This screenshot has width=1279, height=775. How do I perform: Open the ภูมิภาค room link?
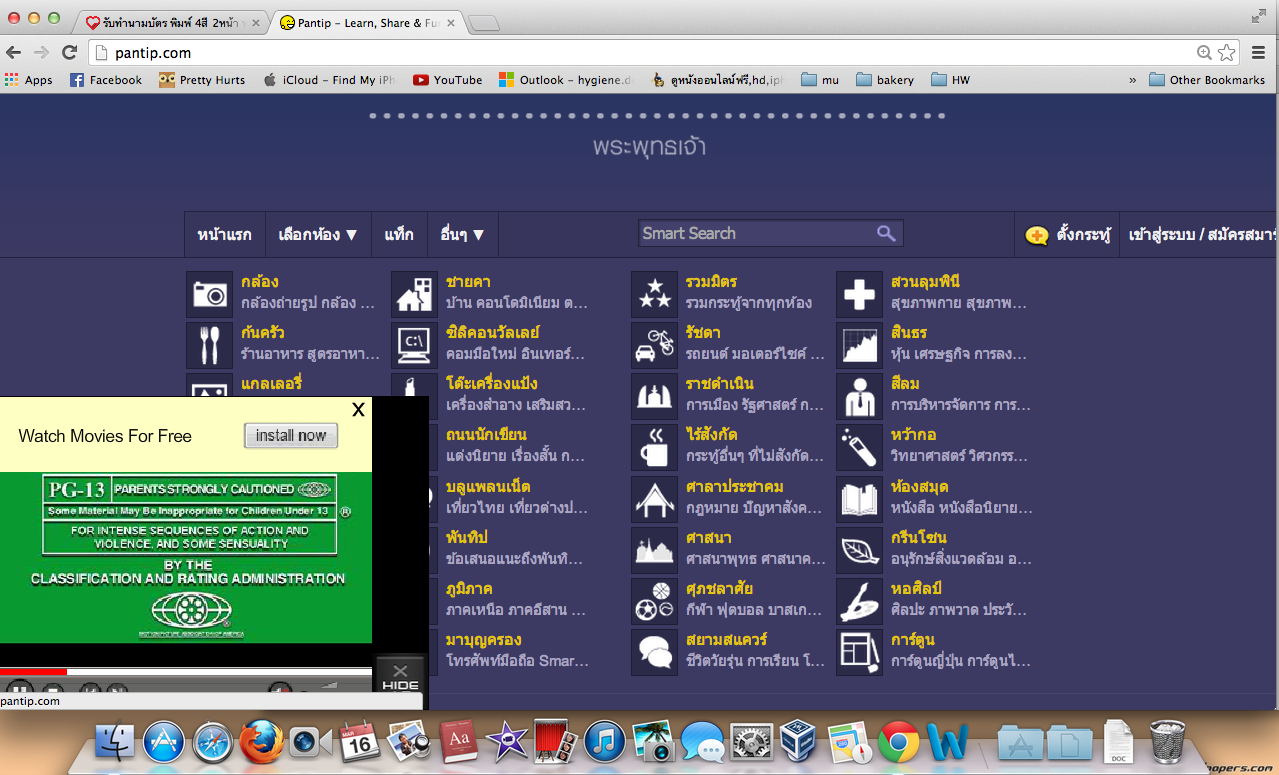[469, 589]
